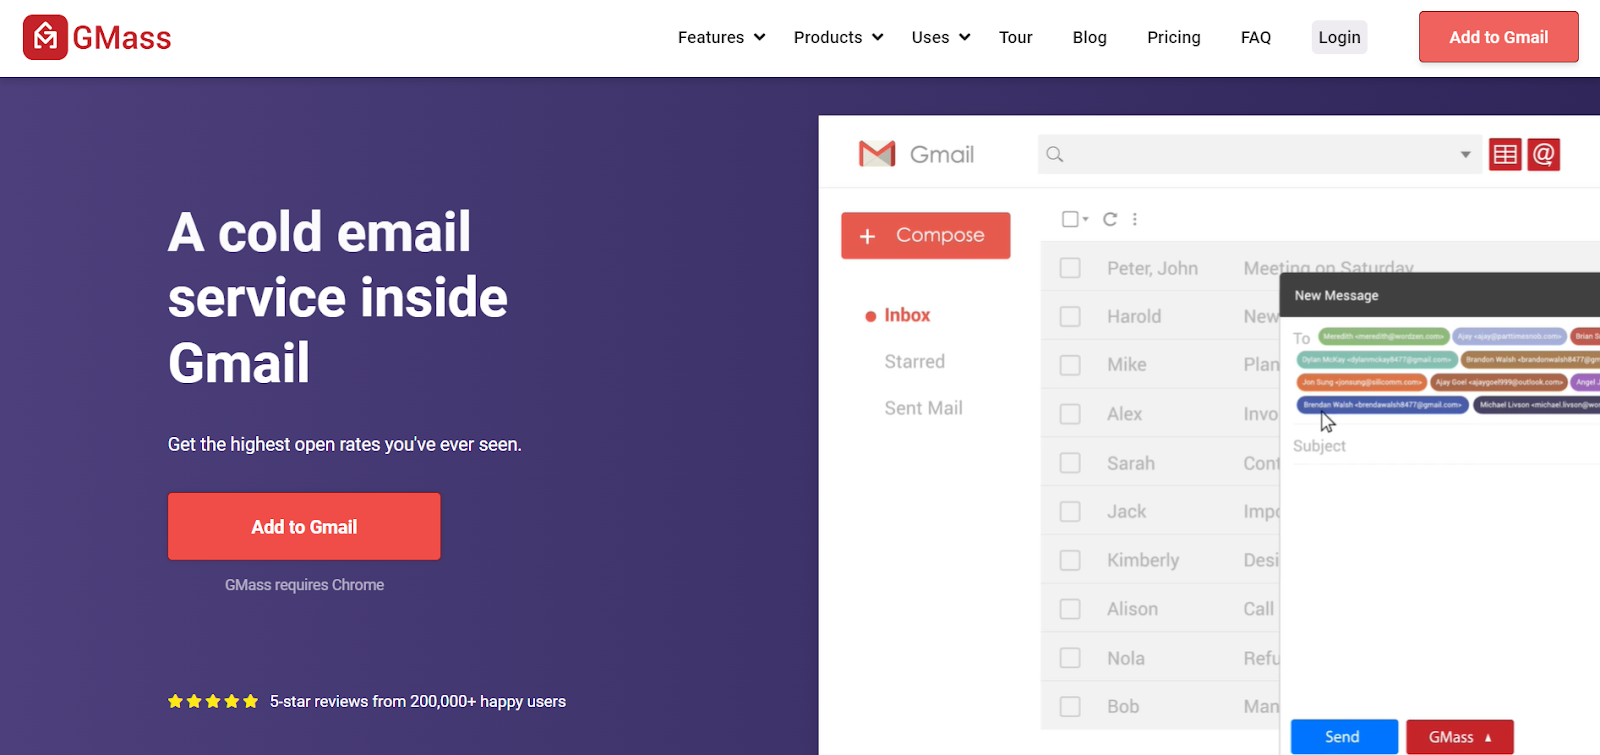Go to the Blog page
This screenshot has height=755, width=1600.
pyautogui.click(x=1090, y=37)
